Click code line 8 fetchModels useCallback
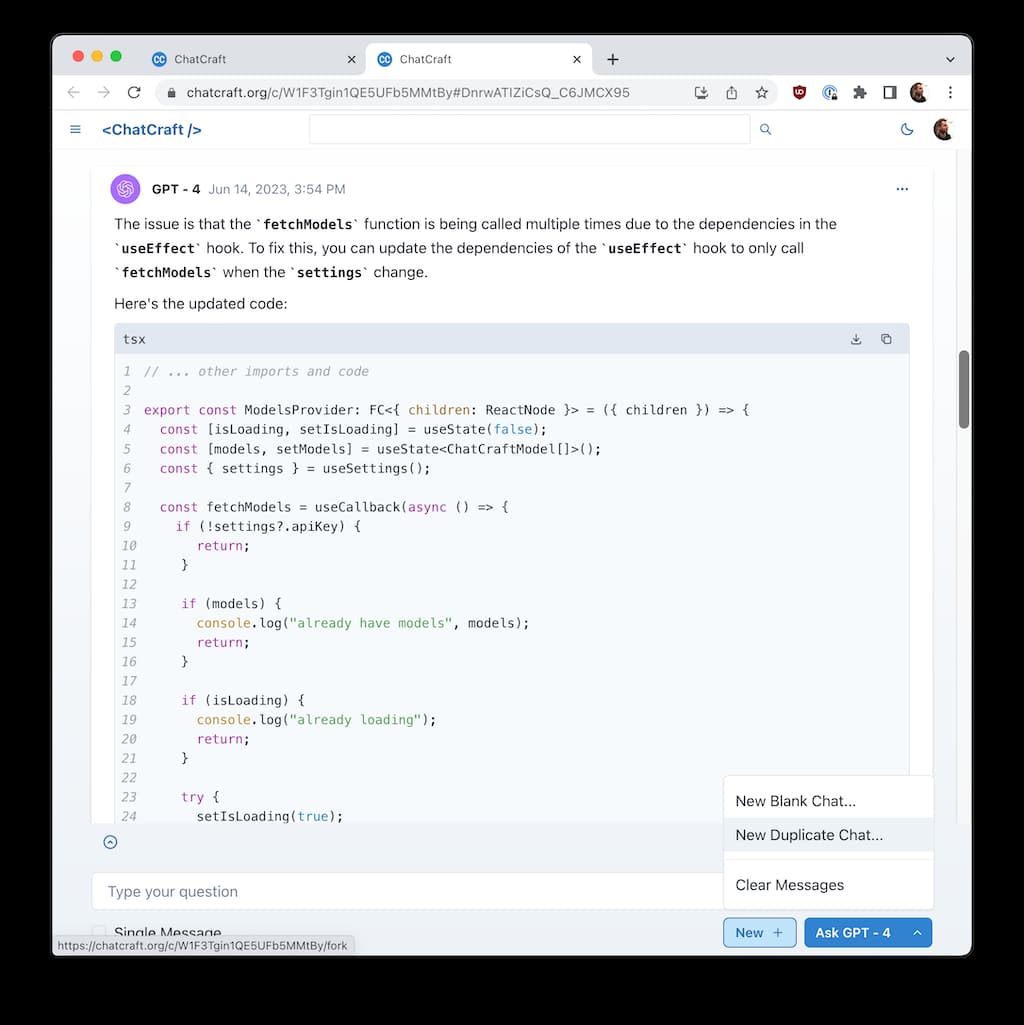 [x=334, y=507]
